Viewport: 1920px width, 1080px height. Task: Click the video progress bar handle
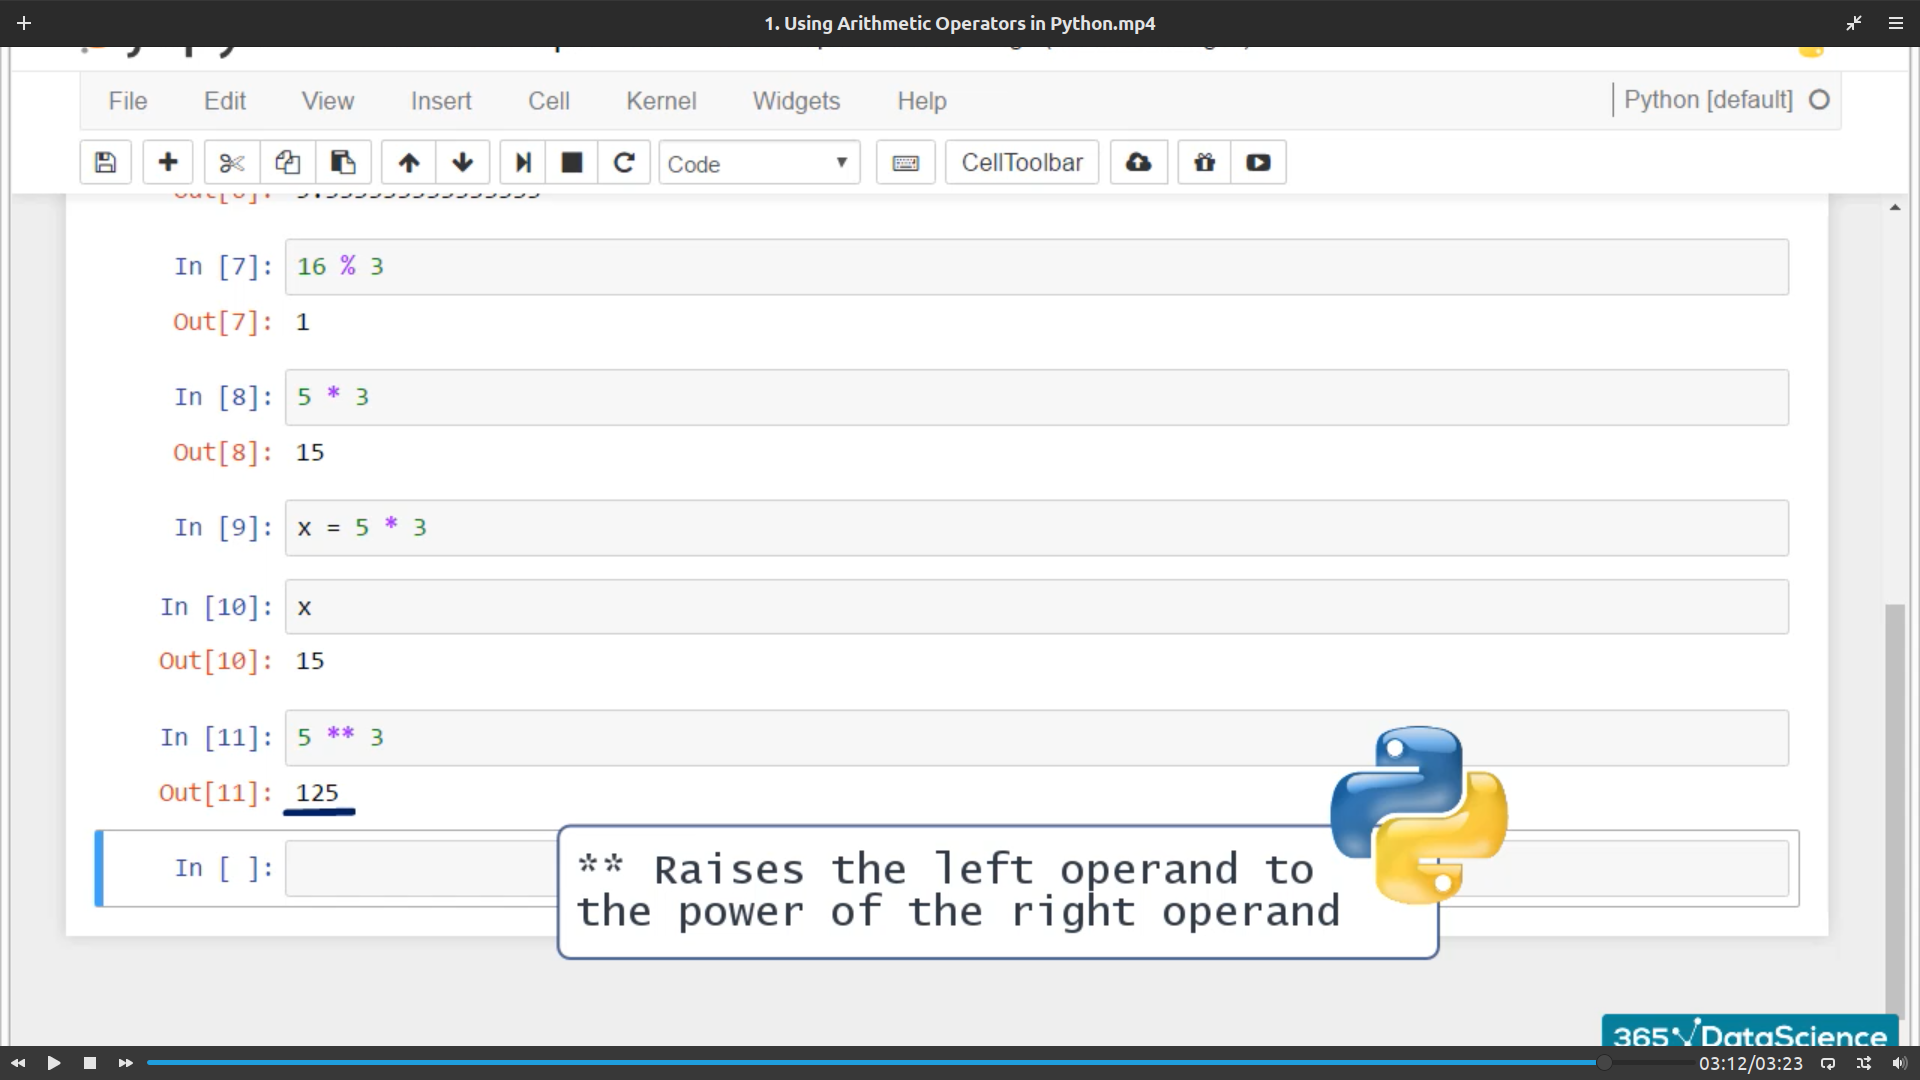pyautogui.click(x=1603, y=1063)
